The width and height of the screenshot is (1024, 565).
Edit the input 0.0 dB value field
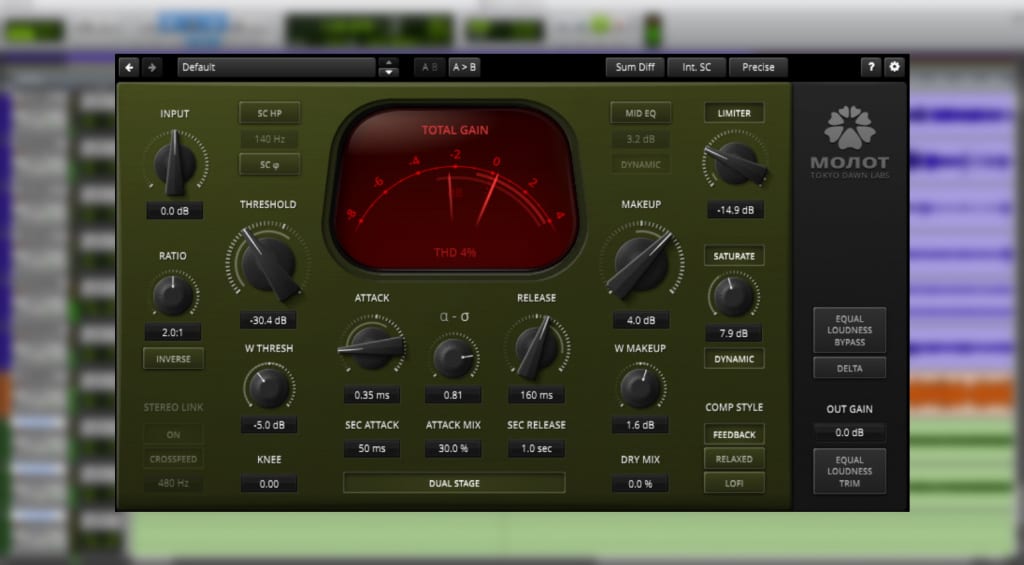click(174, 211)
